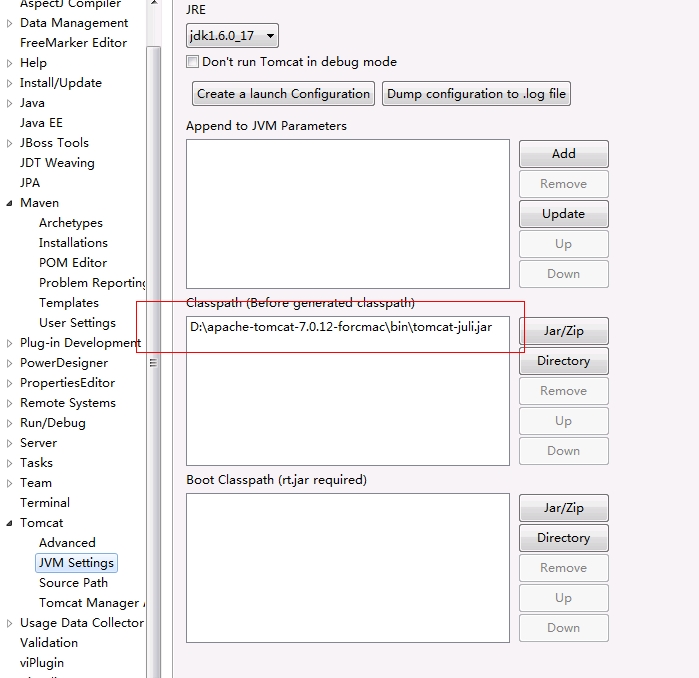Select viPlugin preference page
The width and height of the screenshot is (699, 678).
tap(42, 663)
